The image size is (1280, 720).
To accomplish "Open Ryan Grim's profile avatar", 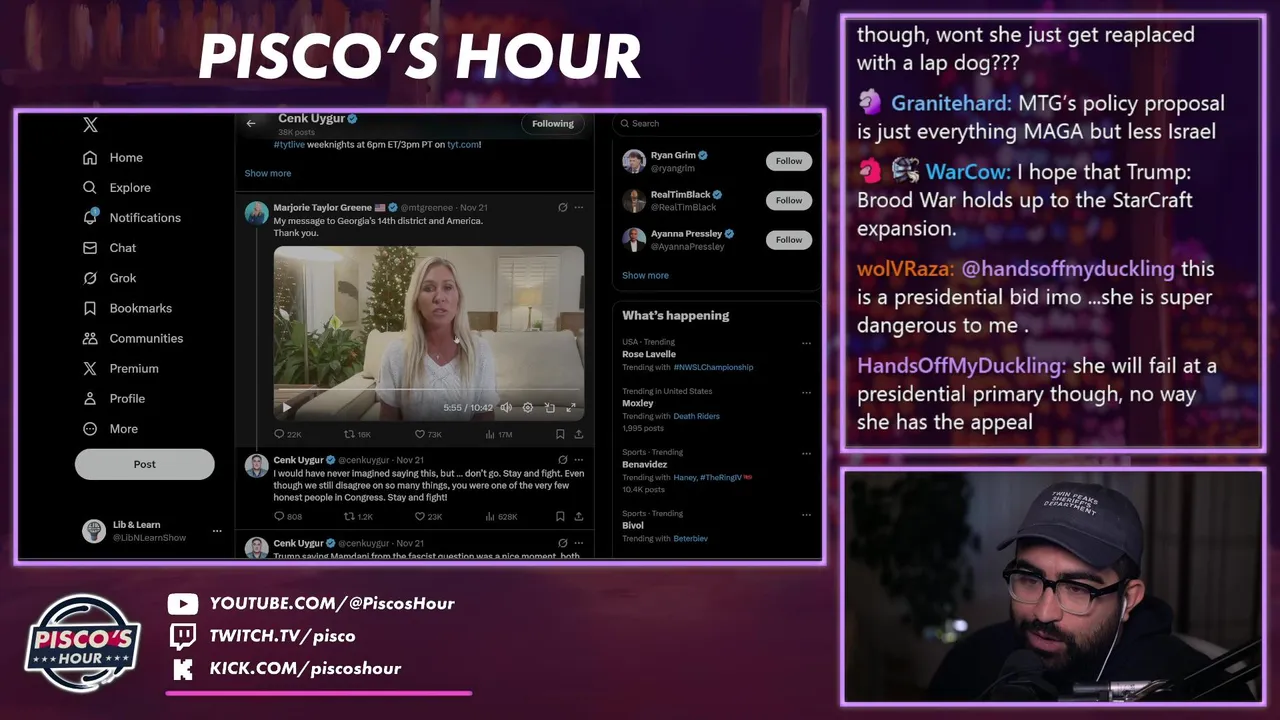I will [x=634, y=161].
